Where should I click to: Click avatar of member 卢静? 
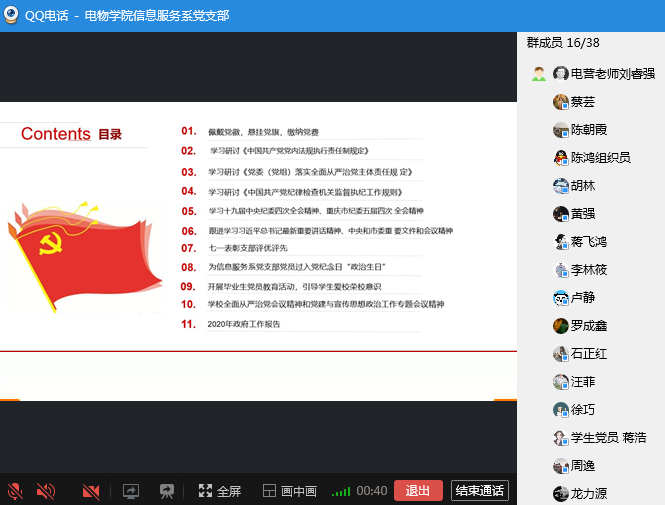[x=561, y=298]
